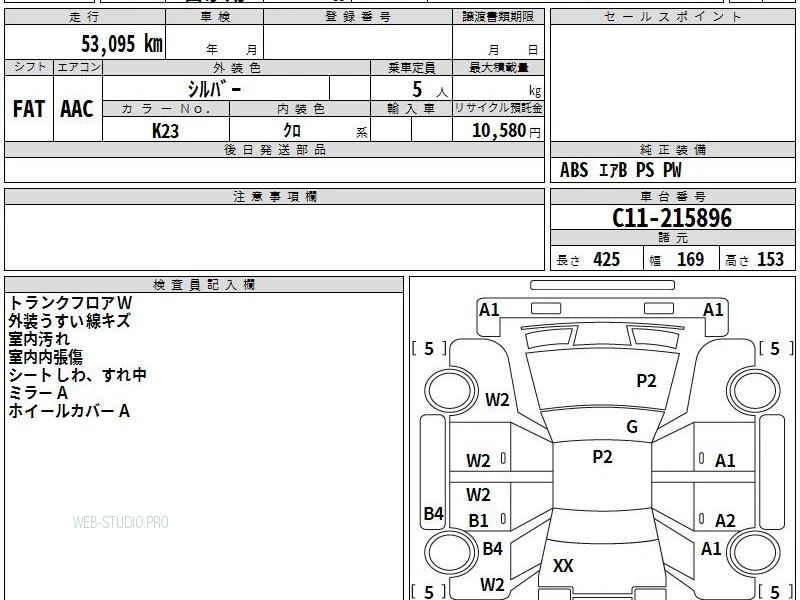Click the 純正装備 header
This screenshot has width=800, height=600.
pos(672,149)
